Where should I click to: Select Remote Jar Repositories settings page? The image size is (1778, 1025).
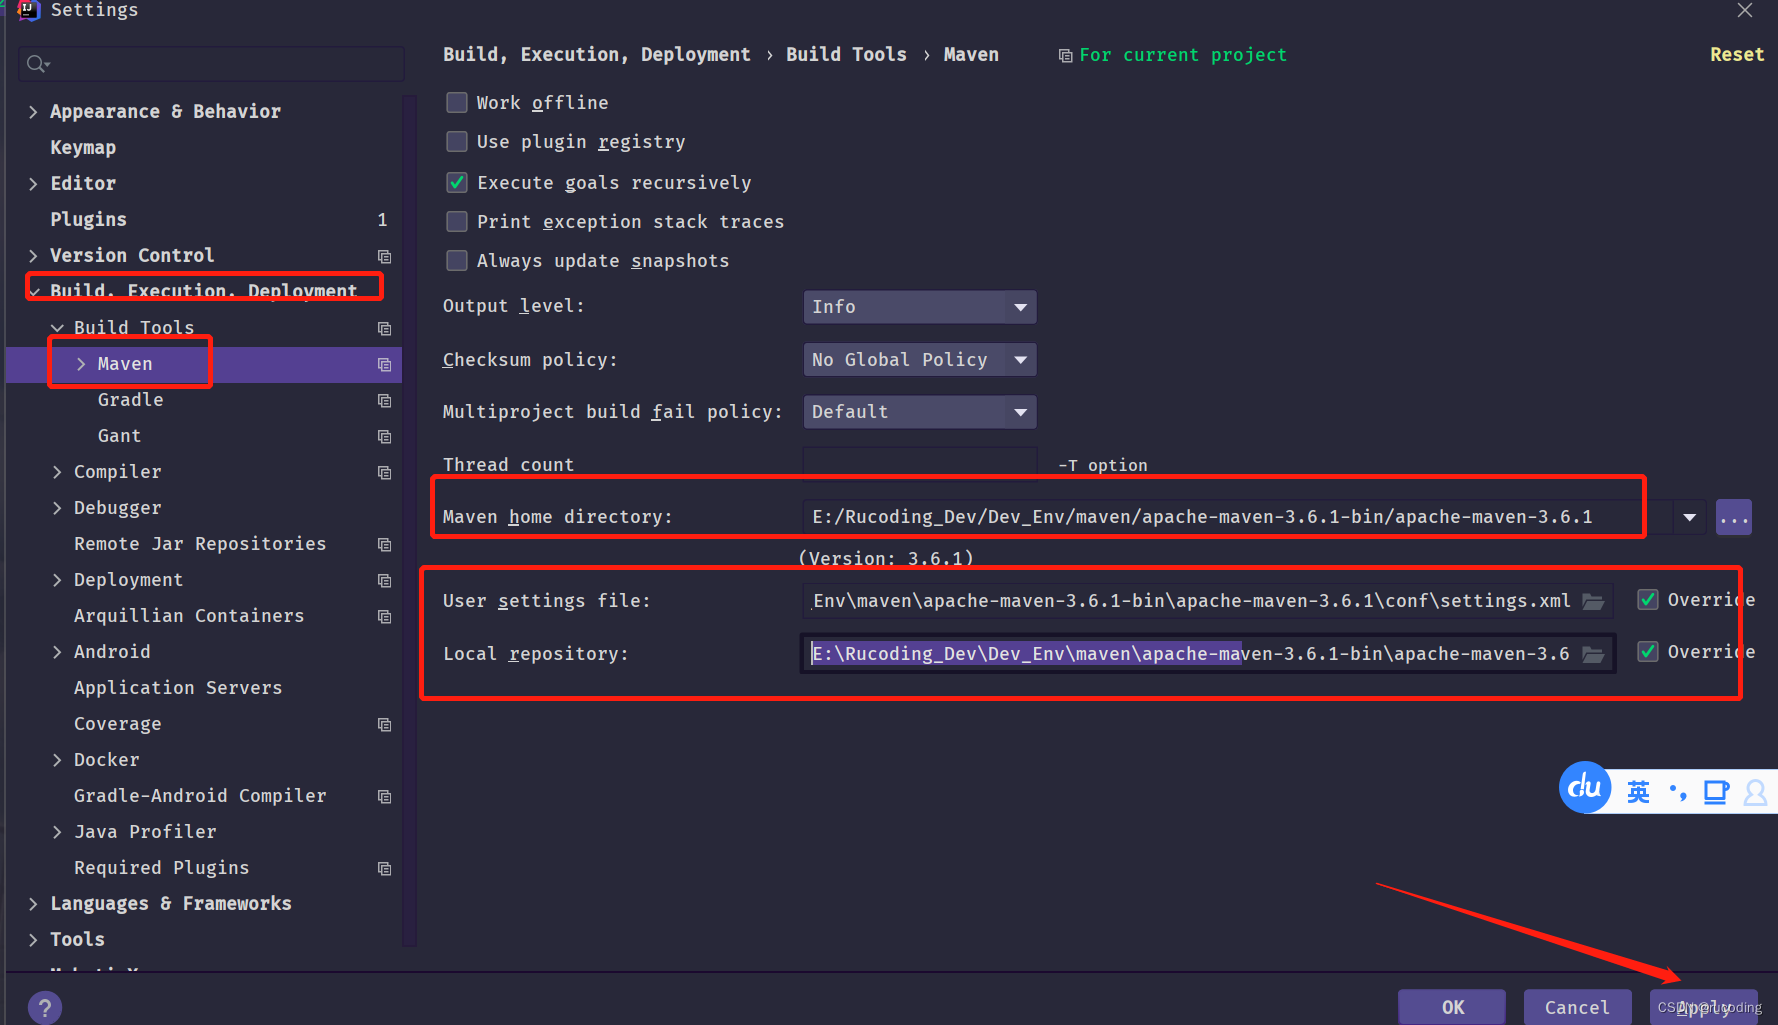coord(200,543)
